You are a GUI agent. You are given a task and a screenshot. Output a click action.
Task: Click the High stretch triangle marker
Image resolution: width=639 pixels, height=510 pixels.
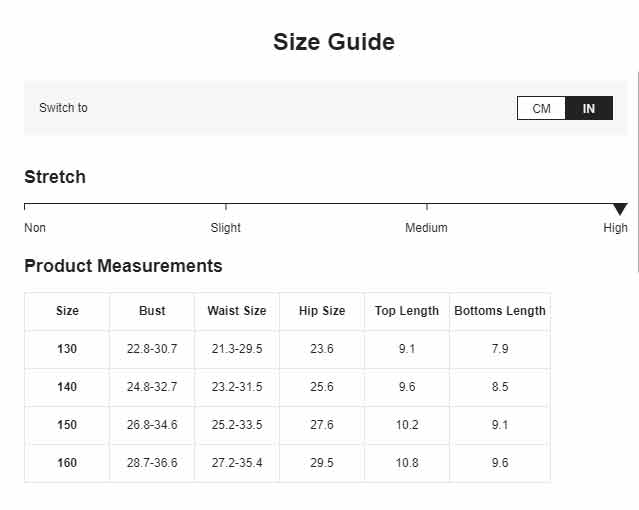[x=620, y=209]
